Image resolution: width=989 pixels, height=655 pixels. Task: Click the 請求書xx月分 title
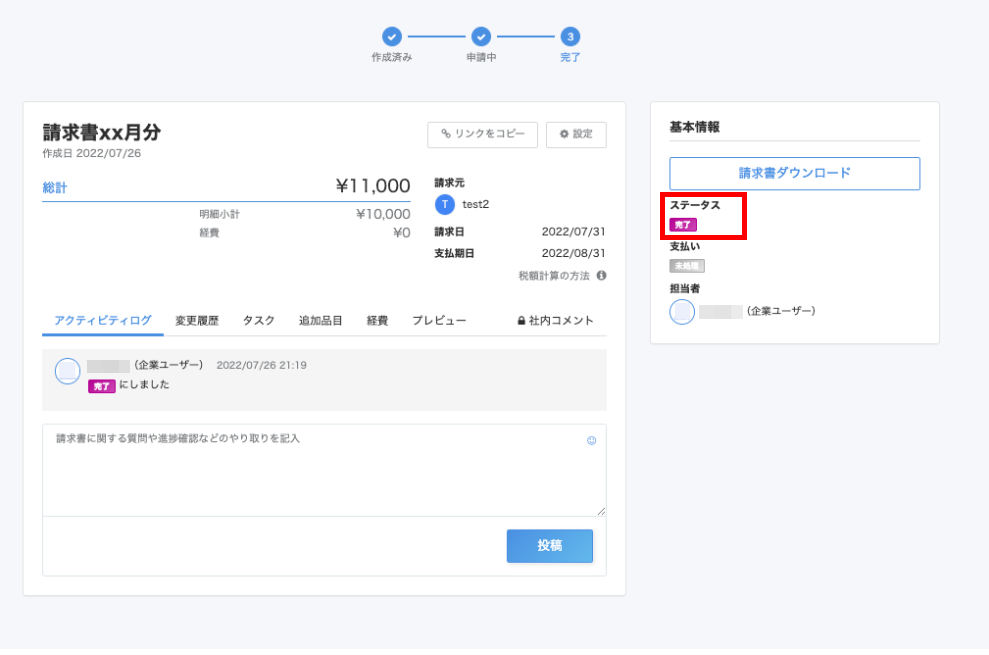click(102, 133)
